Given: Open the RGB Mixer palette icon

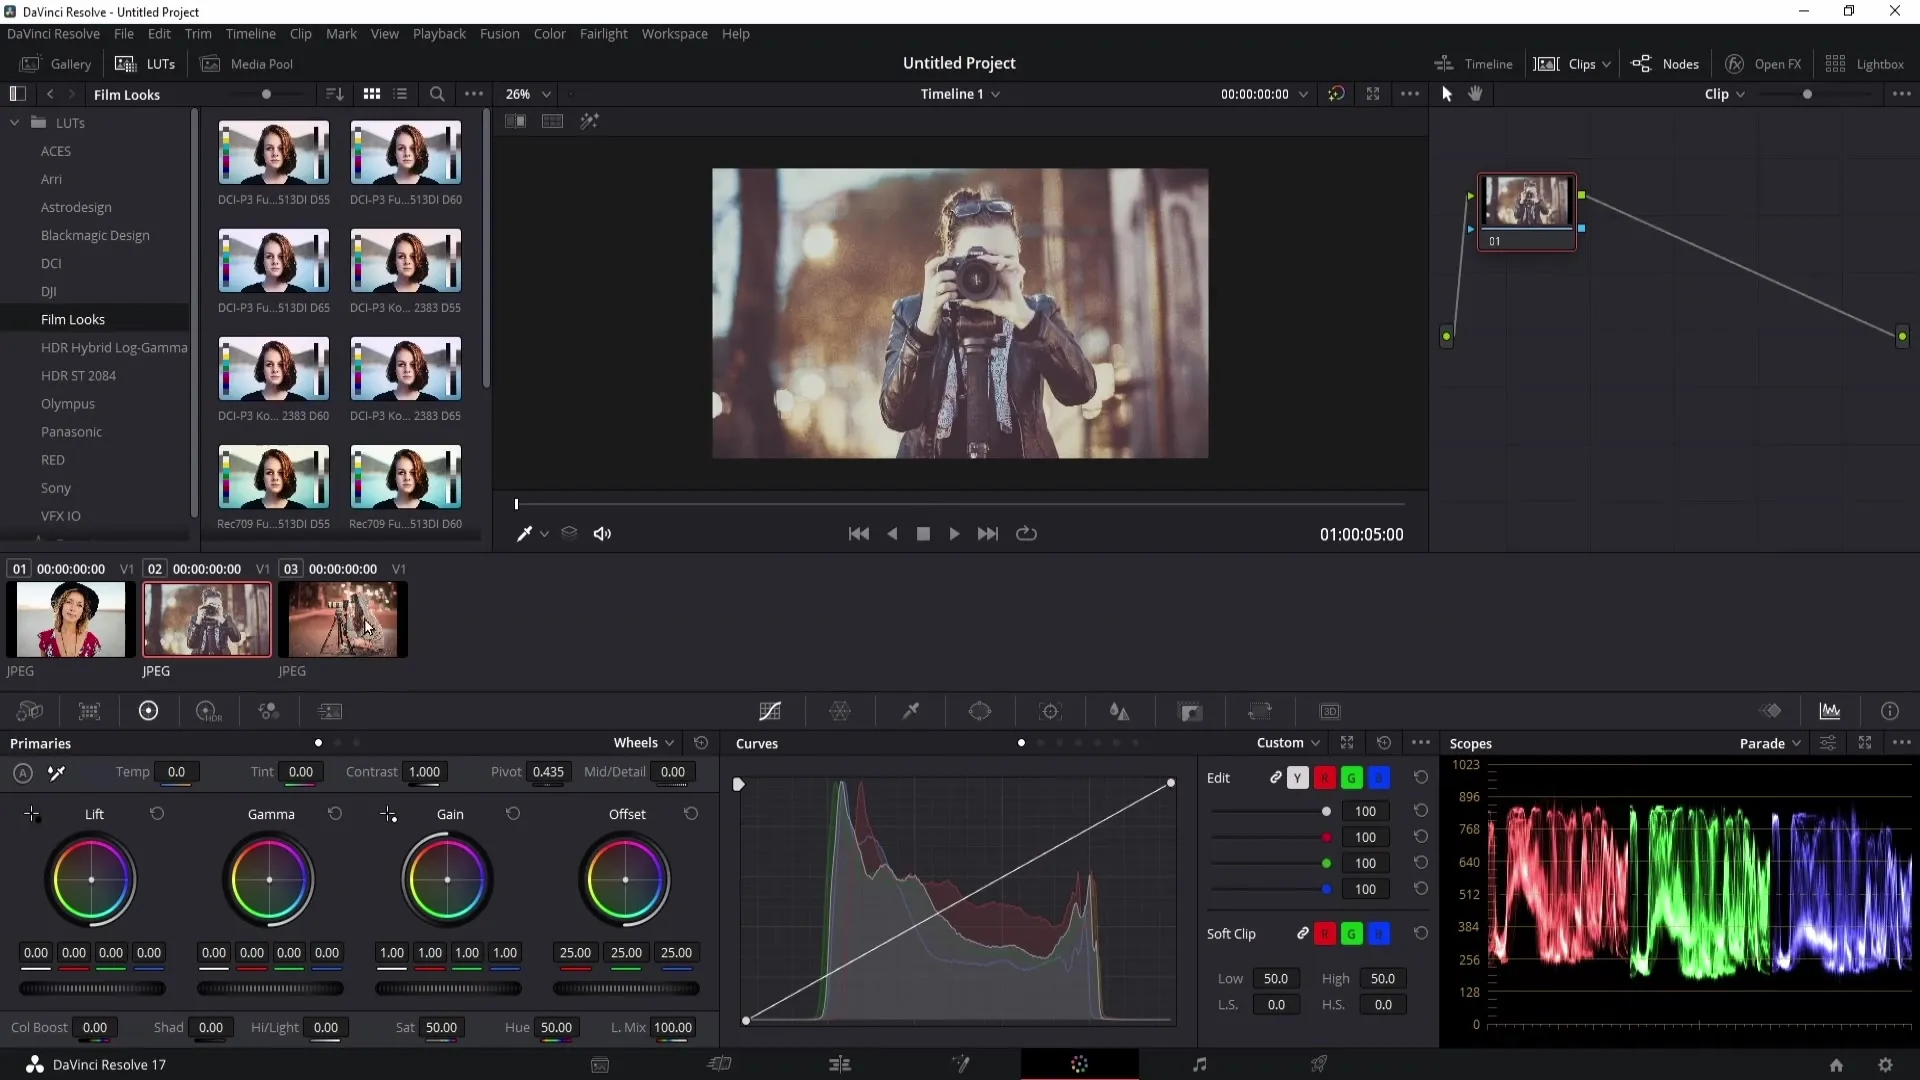Looking at the screenshot, I should (x=269, y=711).
